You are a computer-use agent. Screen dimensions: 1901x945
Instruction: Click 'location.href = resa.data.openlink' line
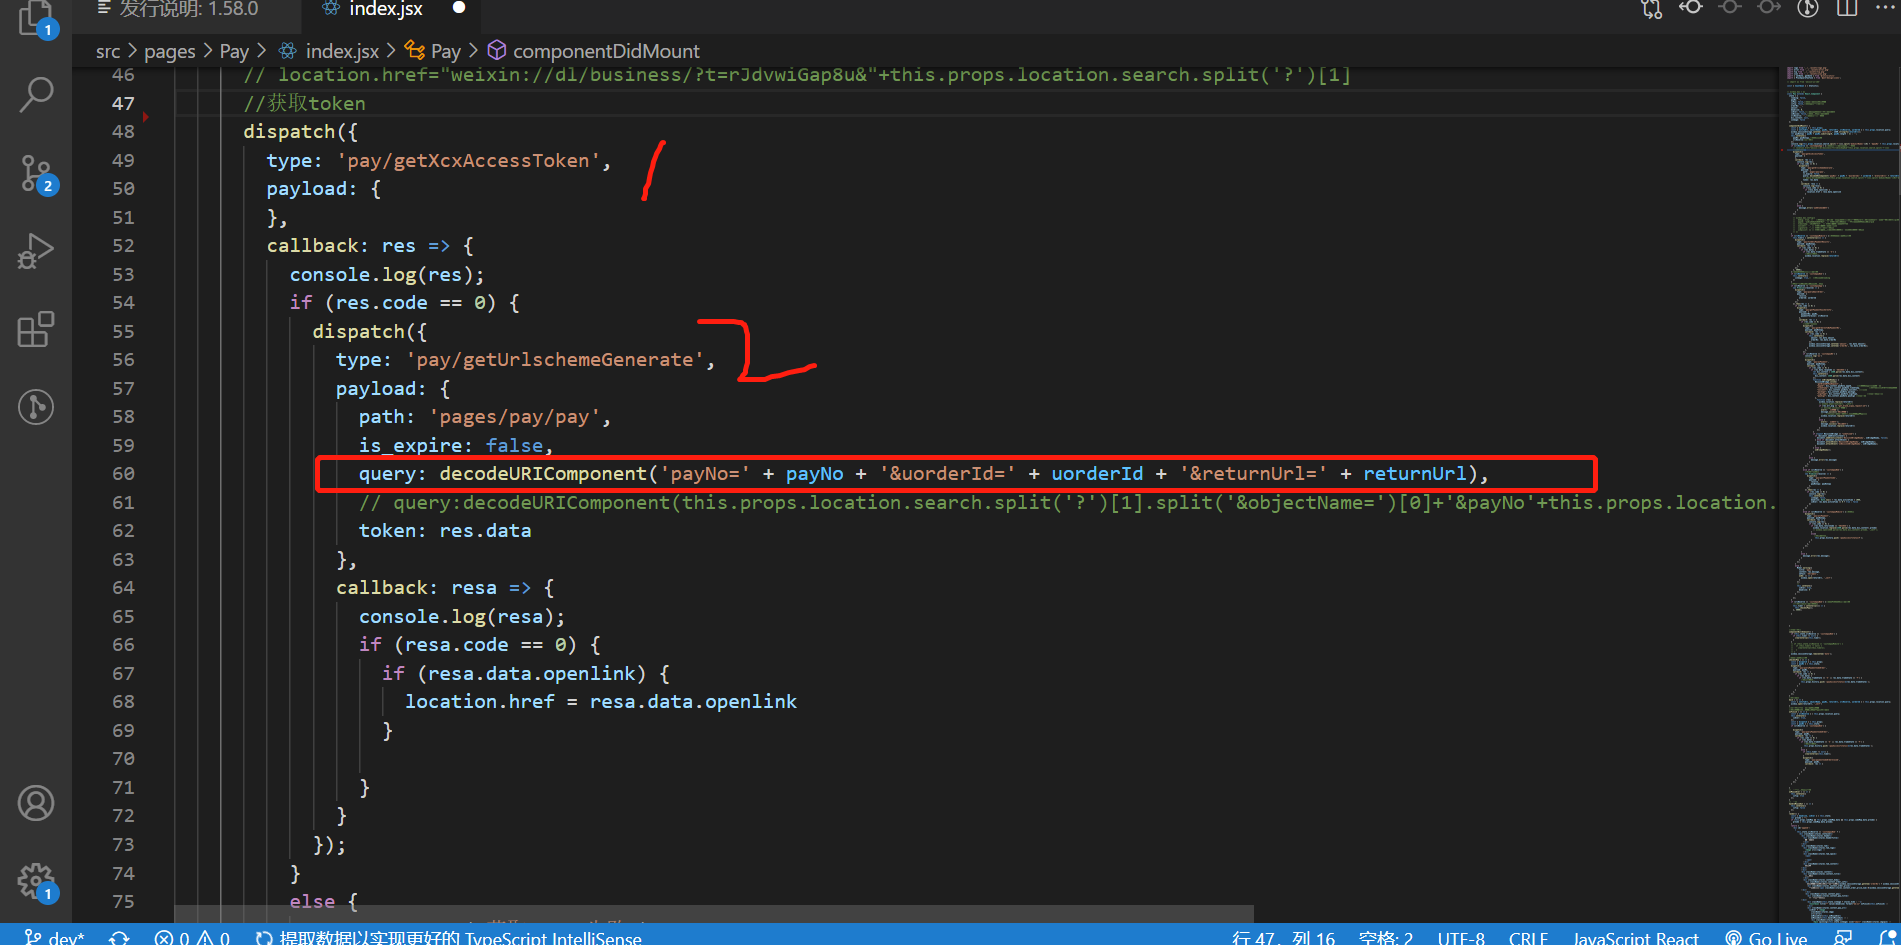click(601, 701)
